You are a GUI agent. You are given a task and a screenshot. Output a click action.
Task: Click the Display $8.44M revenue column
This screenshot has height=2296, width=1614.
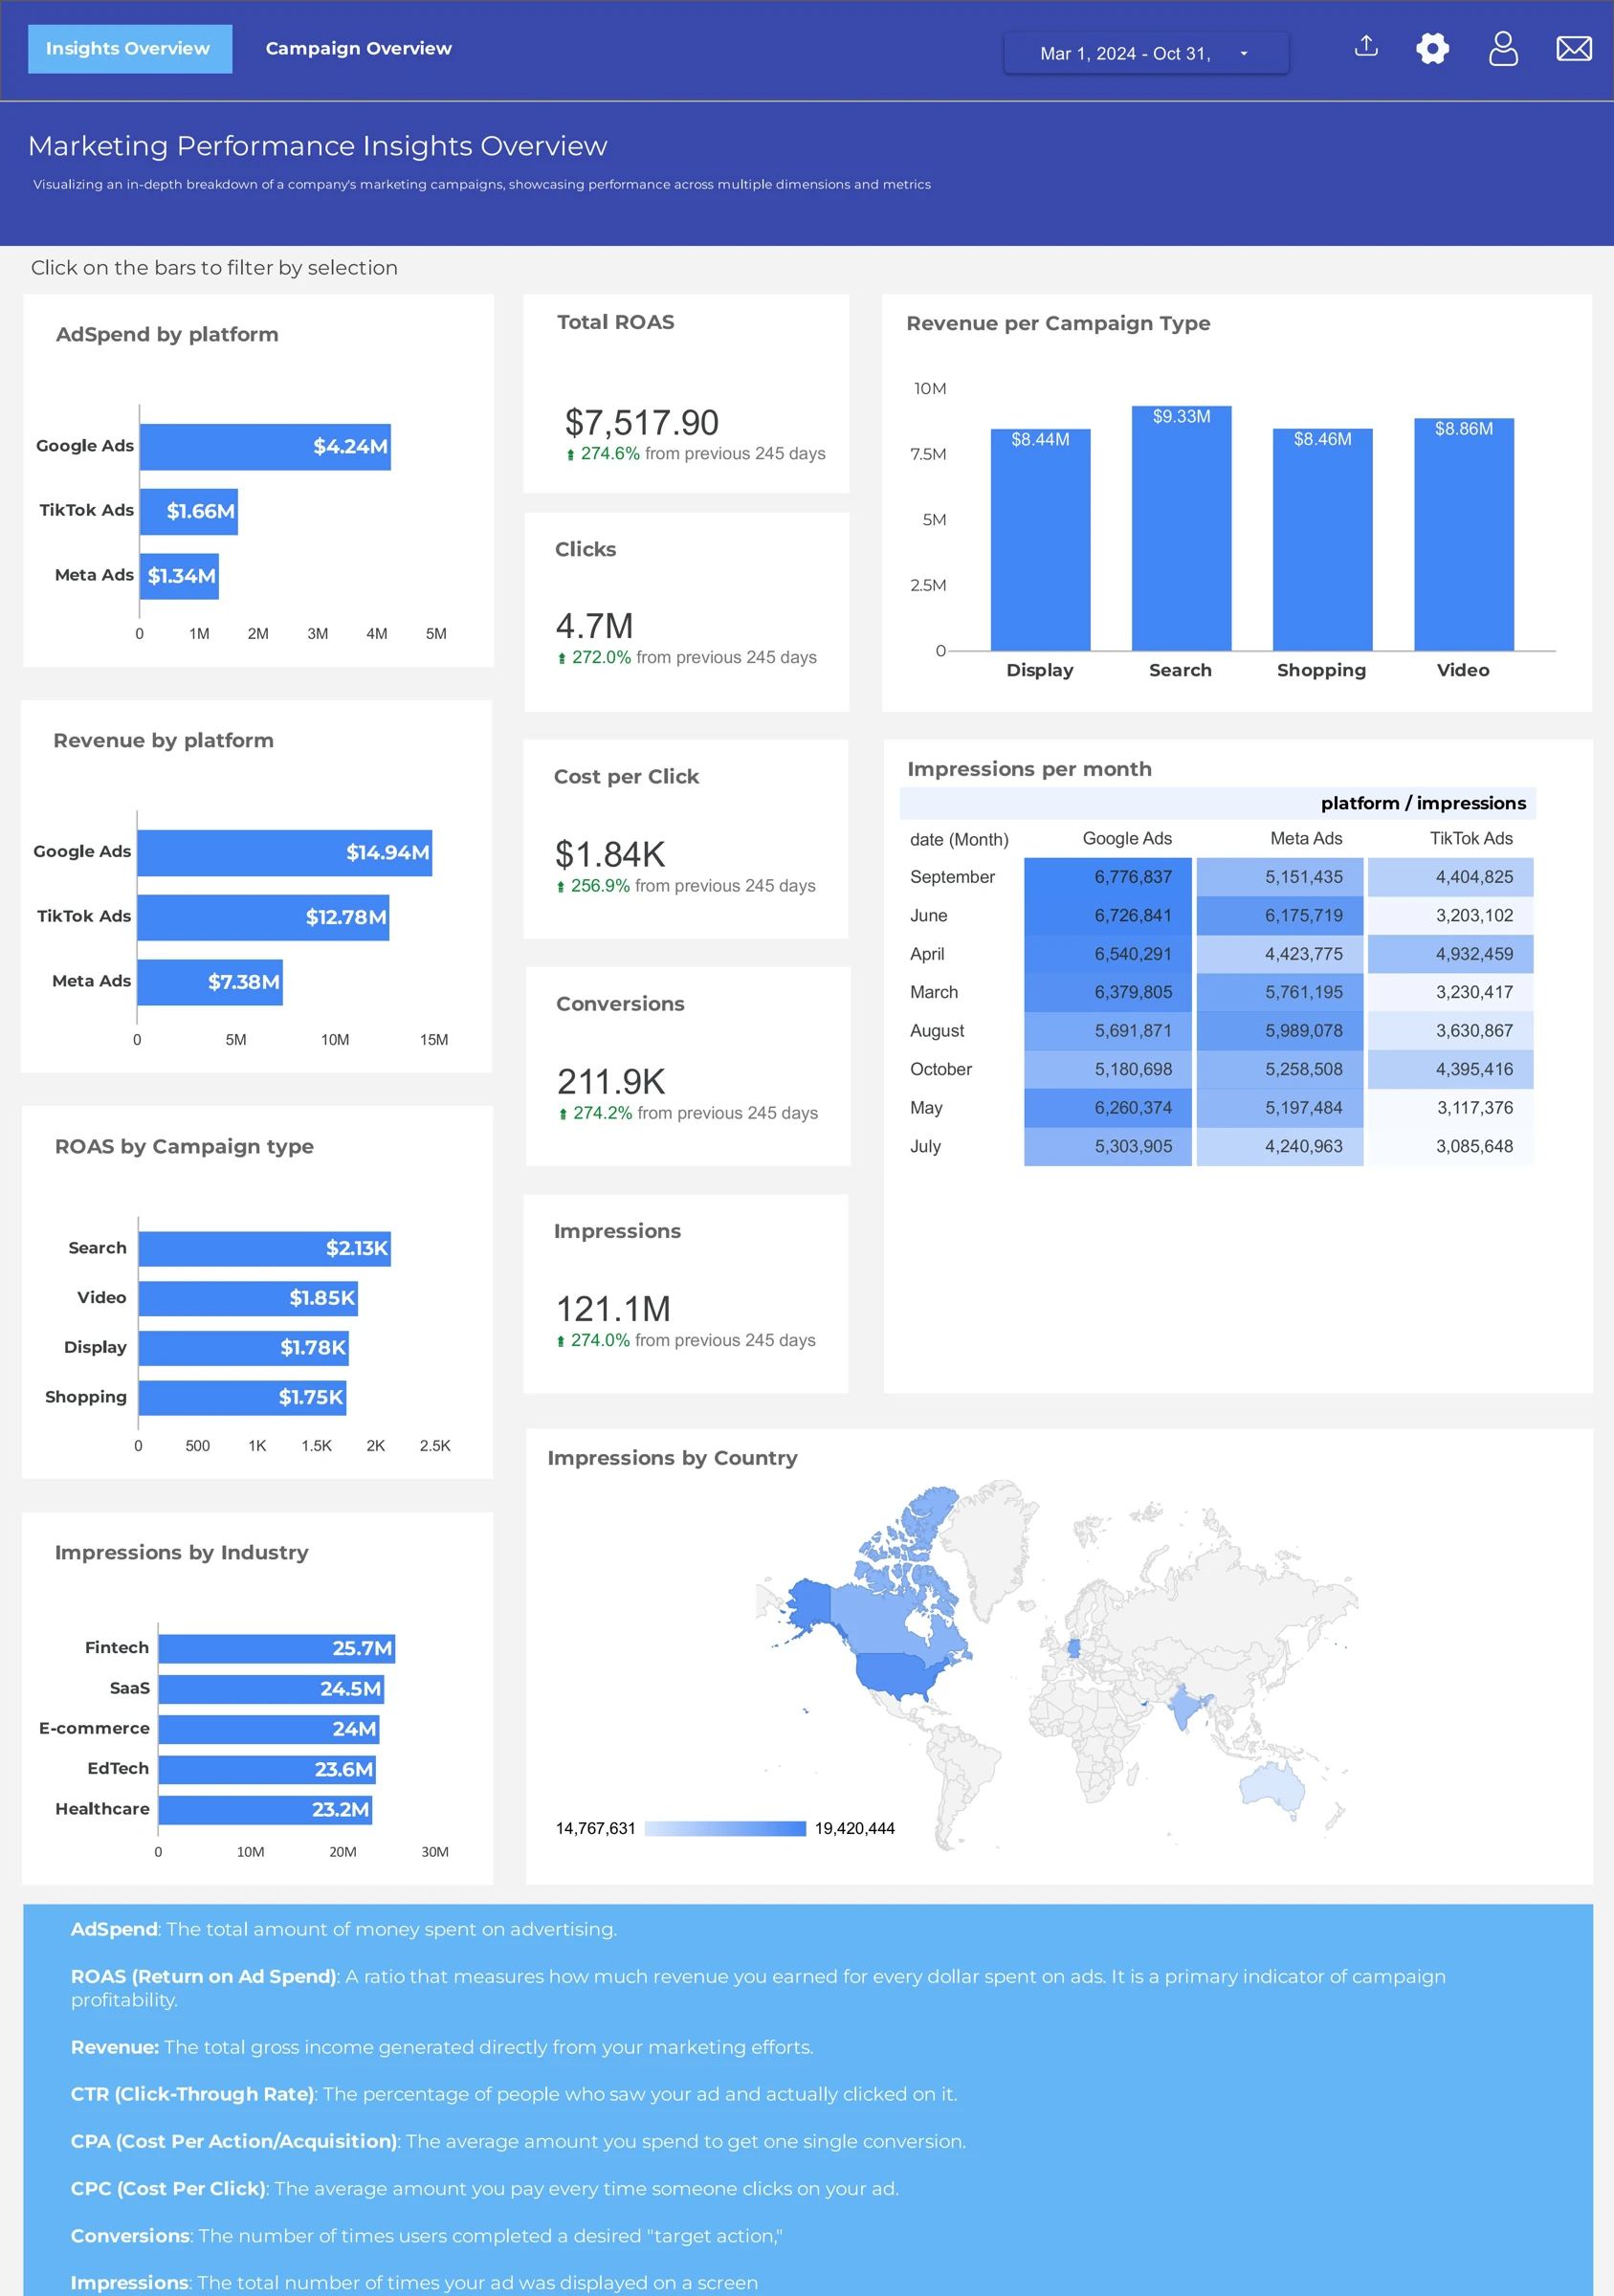click(1040, 540)
